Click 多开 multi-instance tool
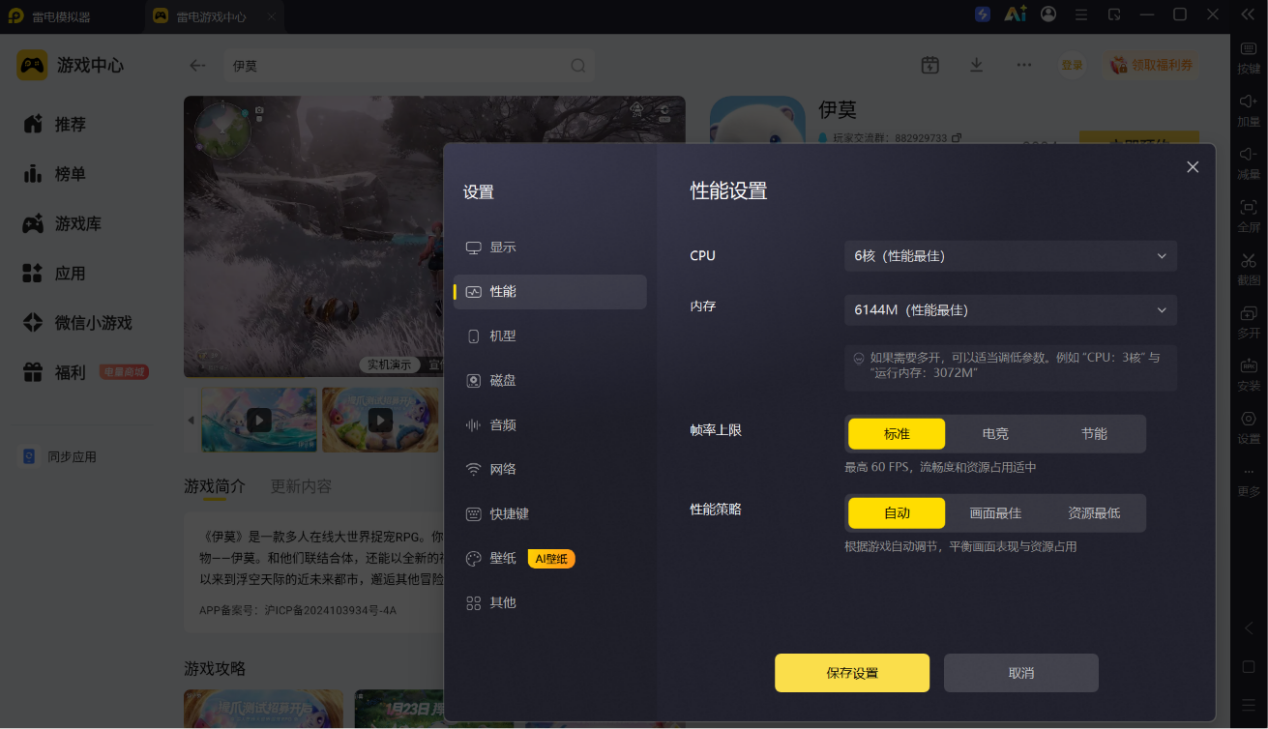1268x729 pixels. [1249, 322]
